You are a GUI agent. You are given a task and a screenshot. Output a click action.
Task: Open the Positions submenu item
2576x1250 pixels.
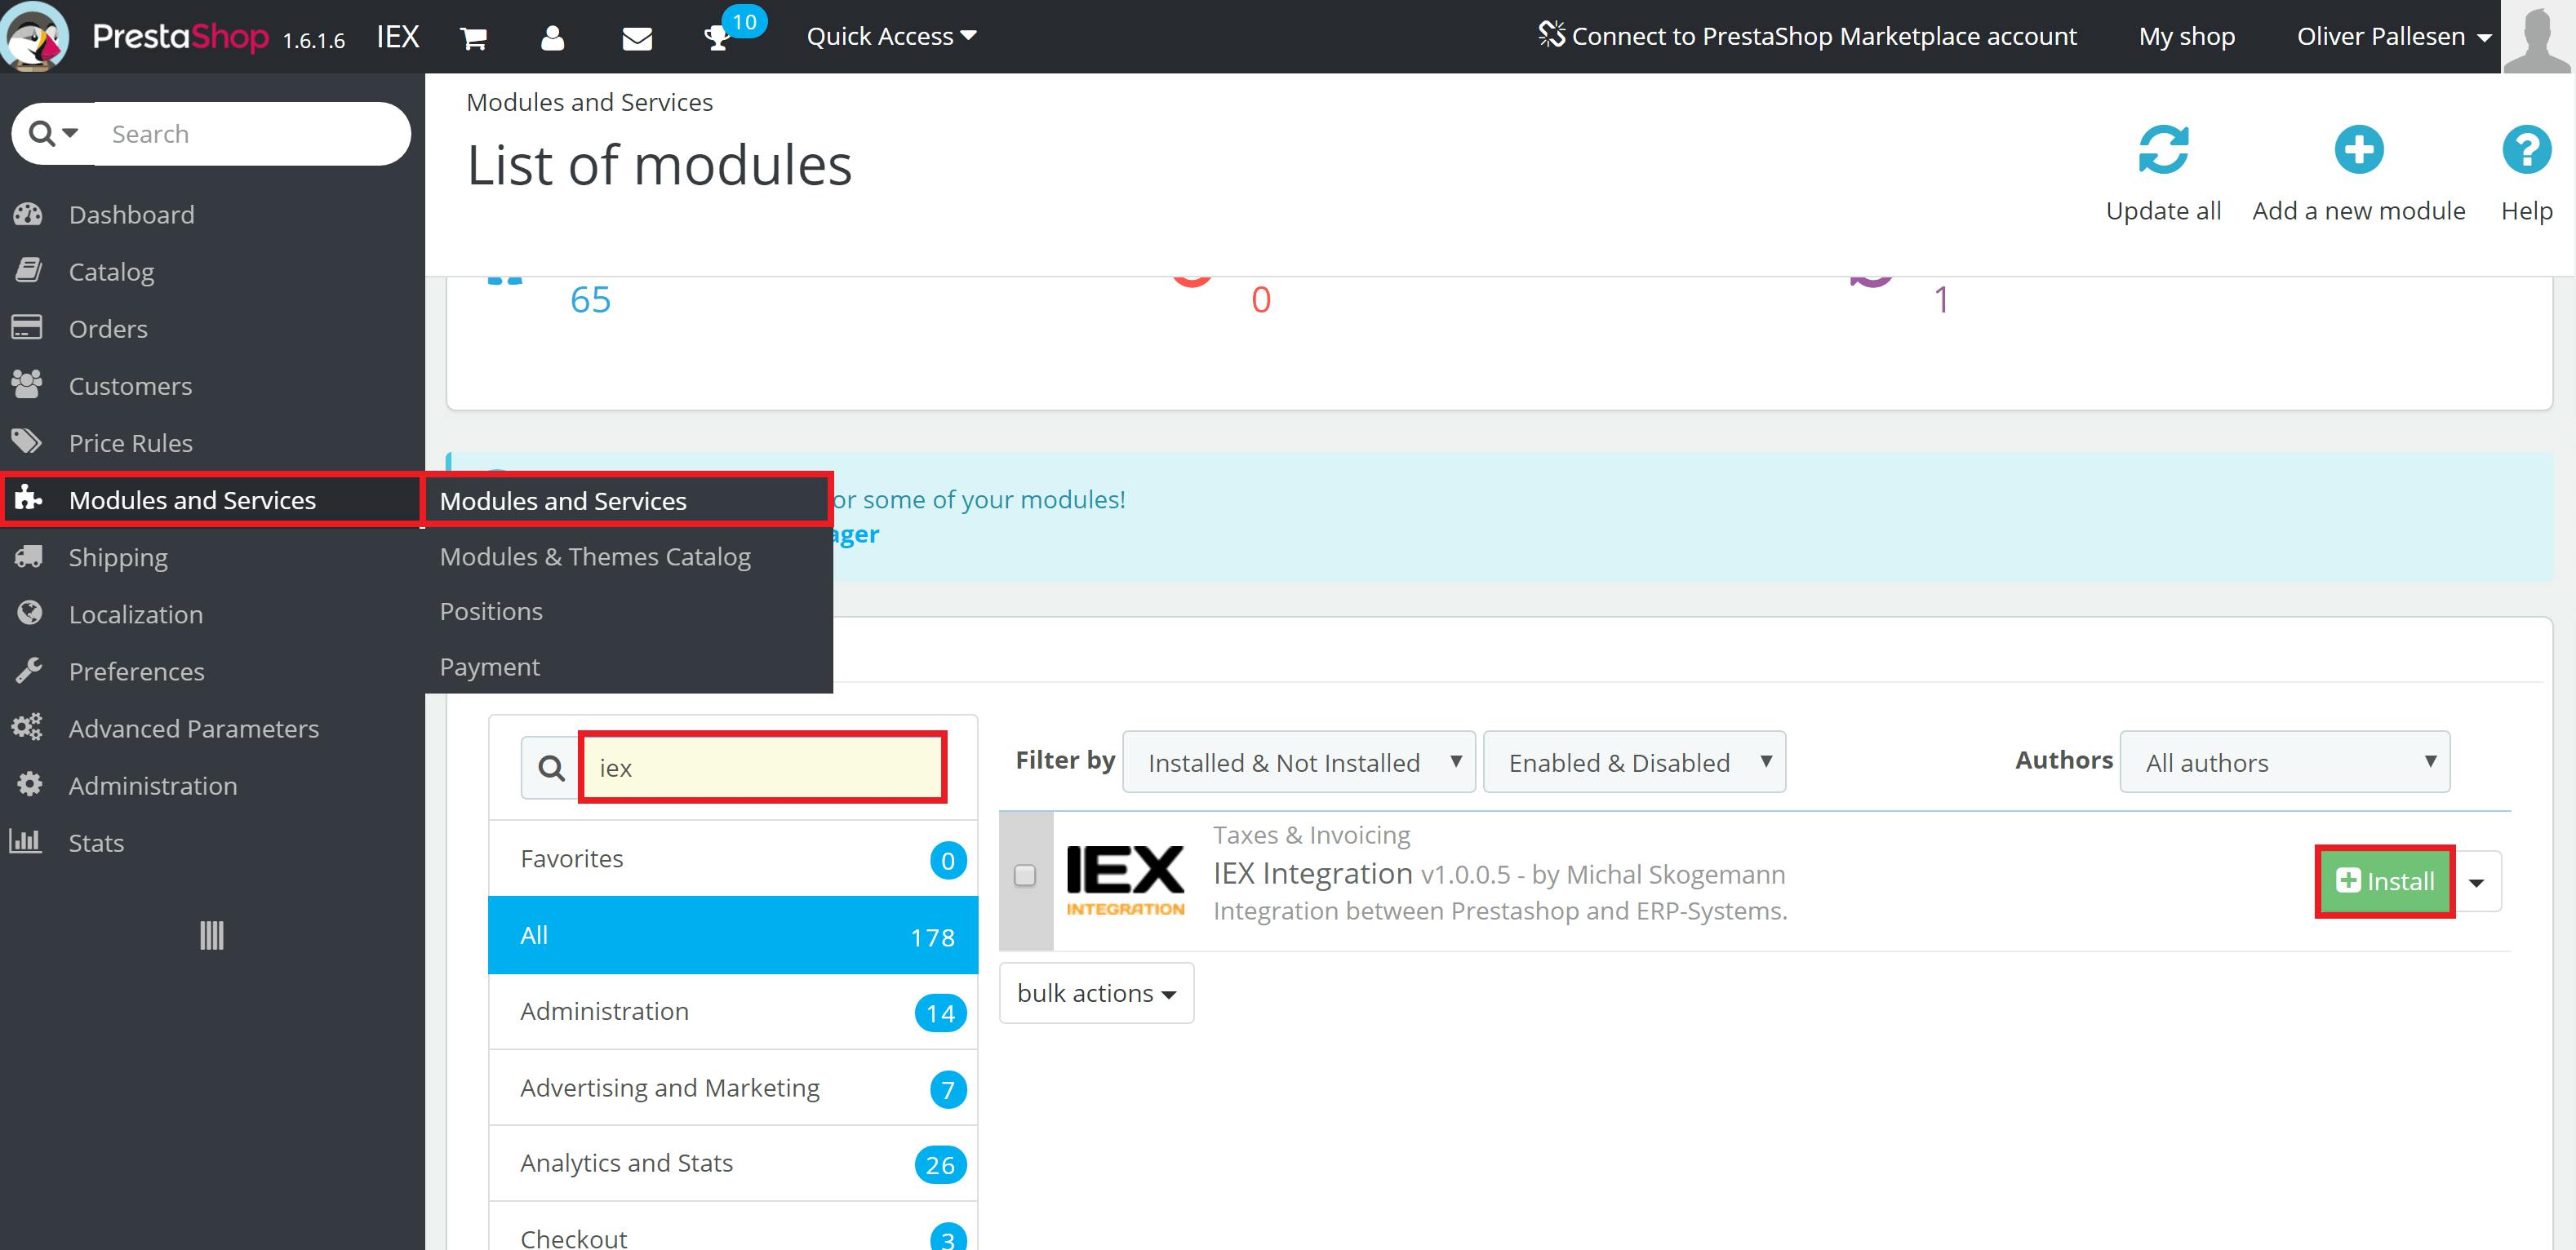click(x=629, y=611)
